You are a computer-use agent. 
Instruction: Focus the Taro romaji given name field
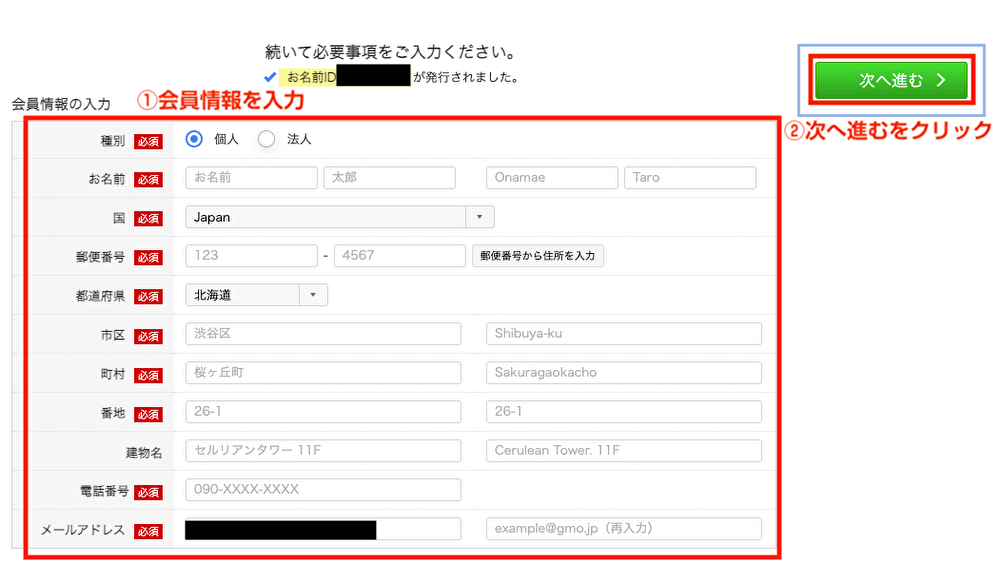pos(690,178)
